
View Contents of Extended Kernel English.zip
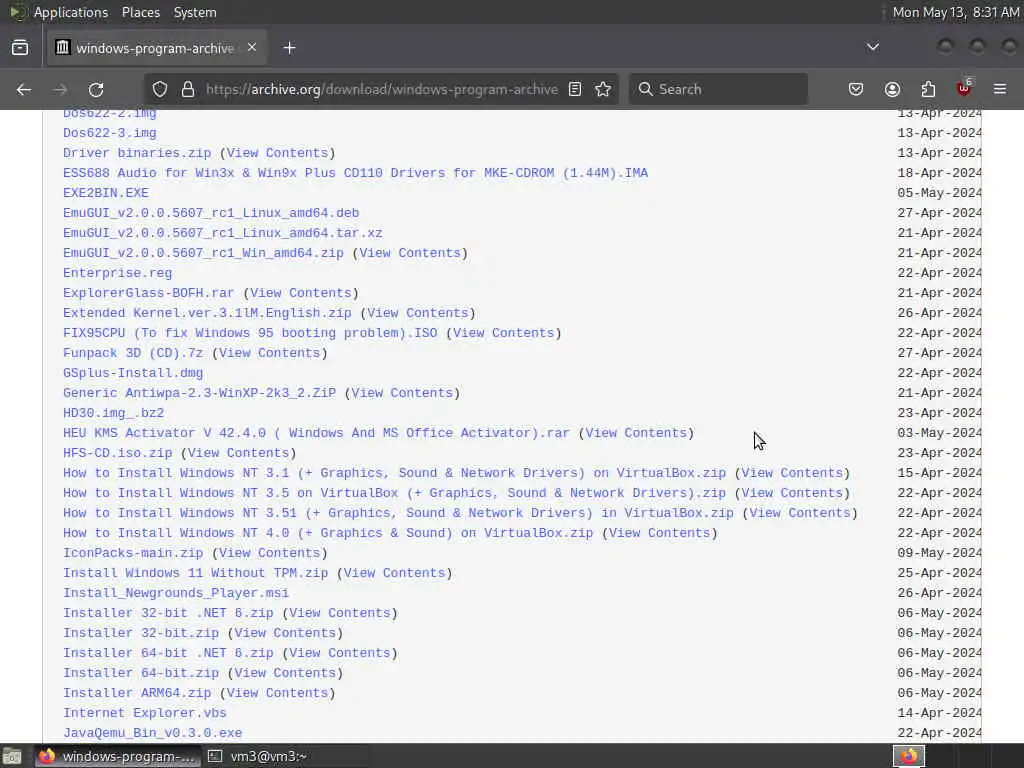pyautogui.click(x=418, y=313)
